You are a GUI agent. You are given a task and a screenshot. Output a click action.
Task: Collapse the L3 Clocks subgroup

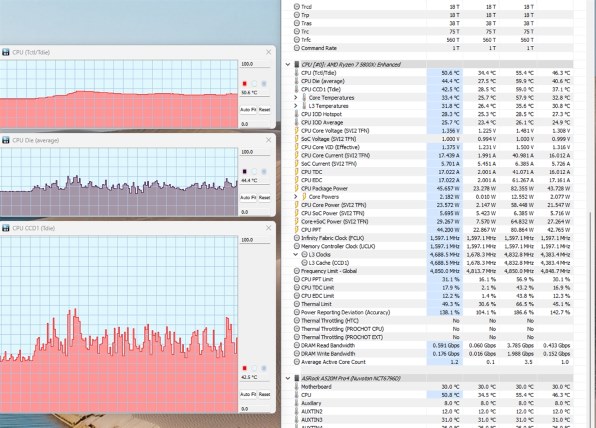(296, 255)
